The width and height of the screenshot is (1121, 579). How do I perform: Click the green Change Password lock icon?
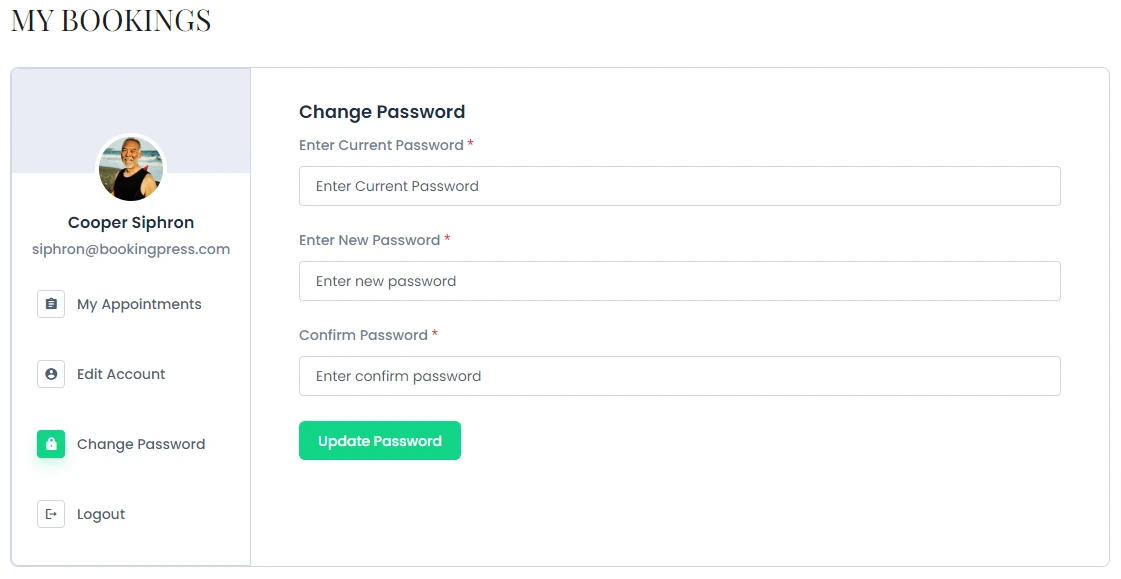(x=51, y=444)
